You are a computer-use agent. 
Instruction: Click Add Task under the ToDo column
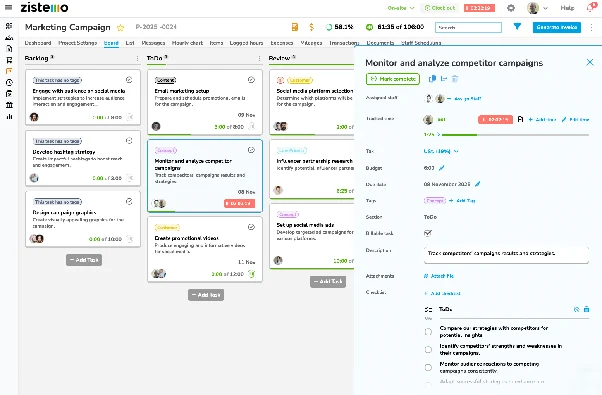pyautogui.click(x=206, y=295)
